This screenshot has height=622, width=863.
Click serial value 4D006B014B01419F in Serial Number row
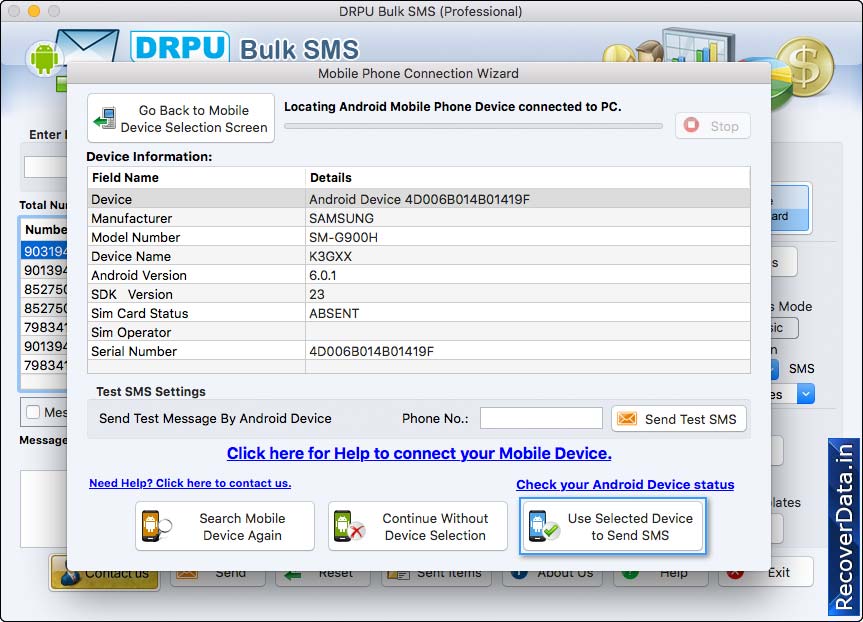372,351
